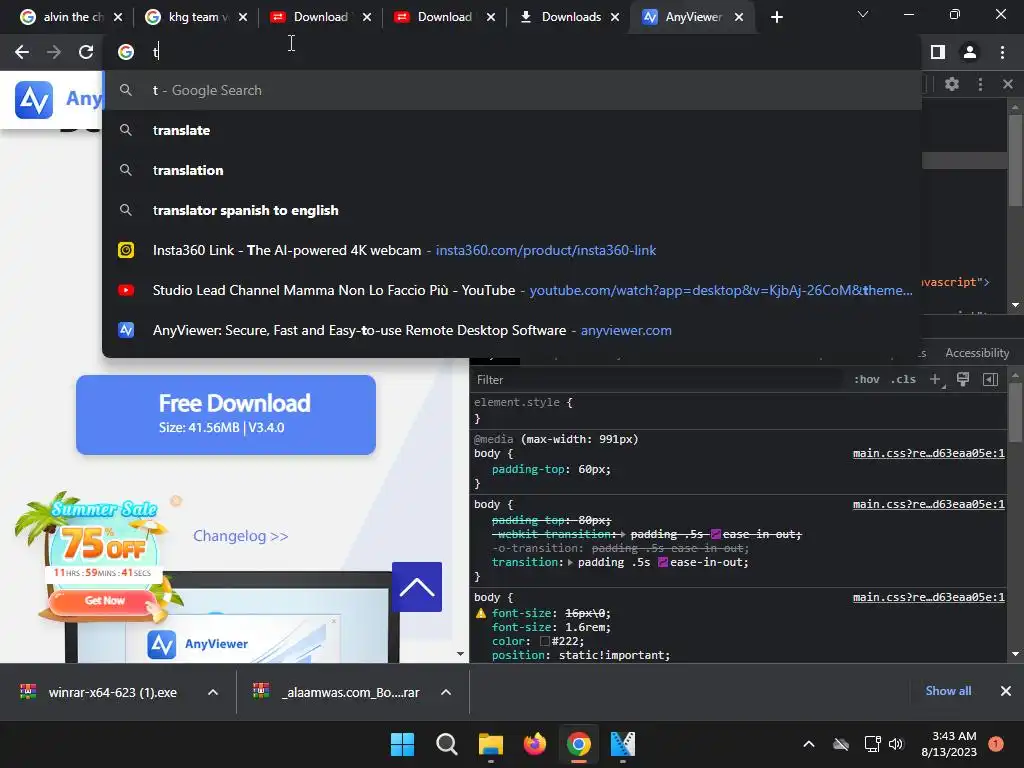Open Windows taskbar search

click(x=447, y=744)
